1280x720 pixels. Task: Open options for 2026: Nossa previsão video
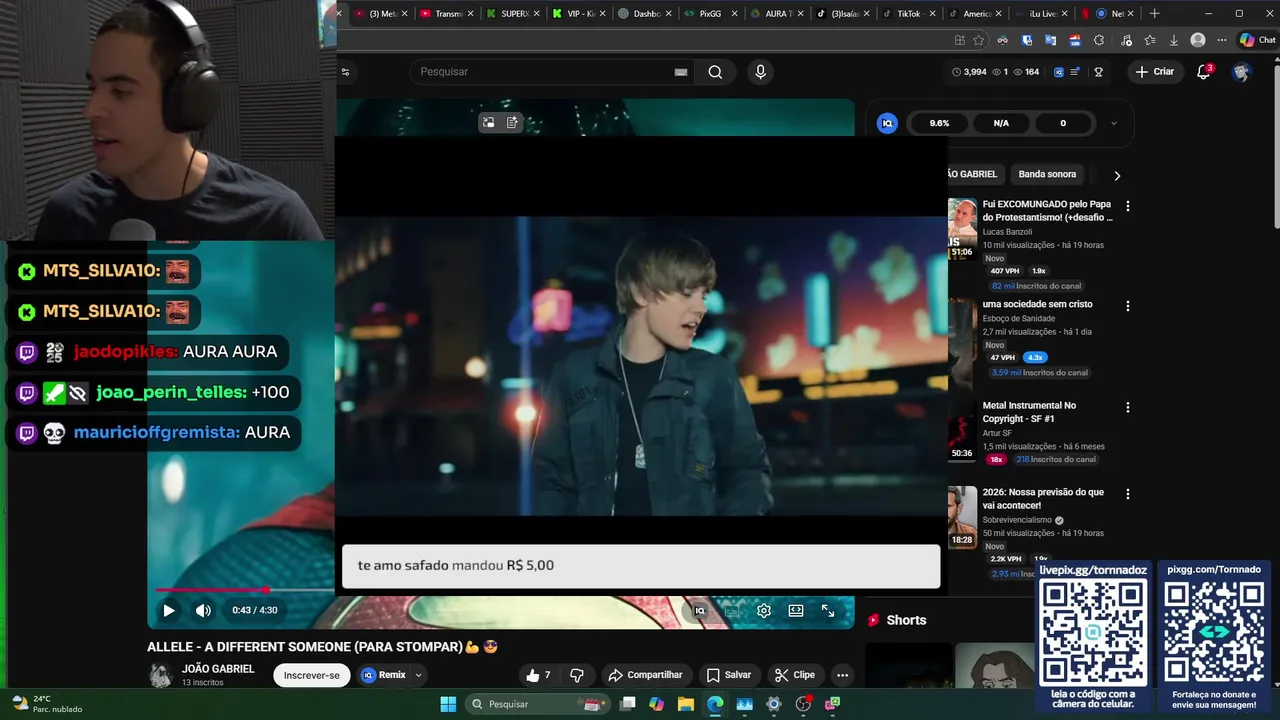[1128, 494]
